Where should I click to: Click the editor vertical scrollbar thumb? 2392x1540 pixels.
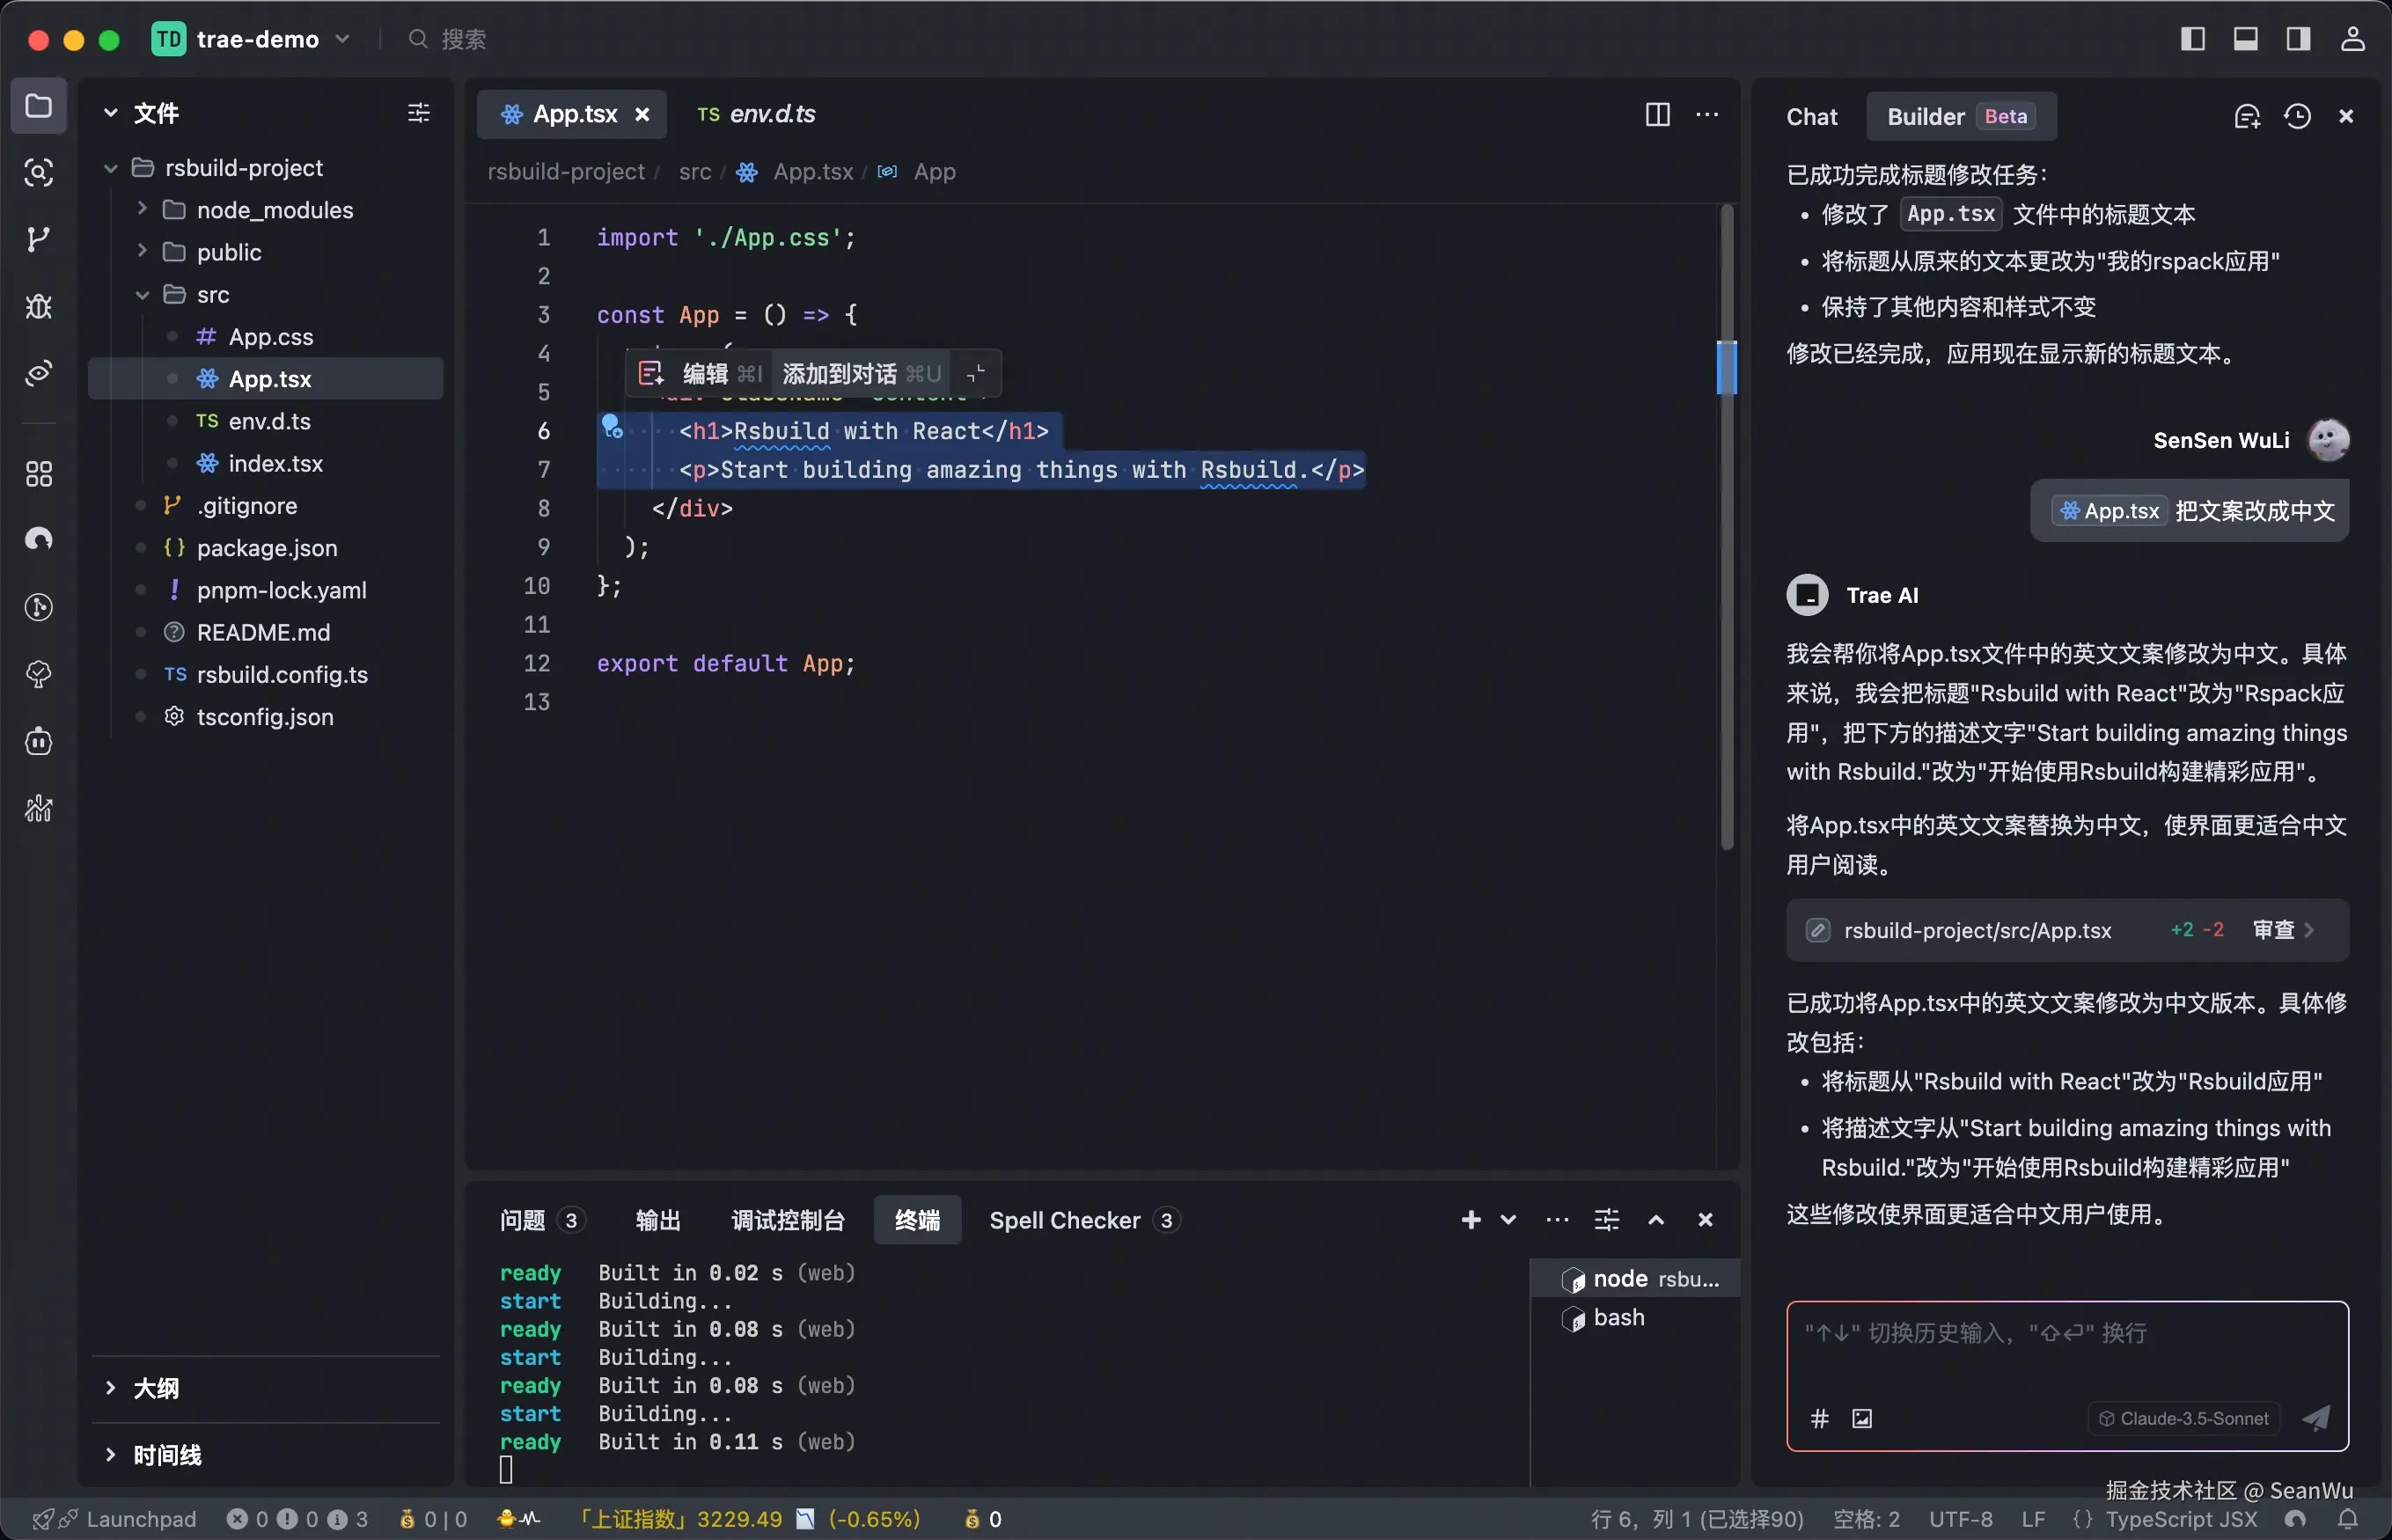(x=1726, y=600)
